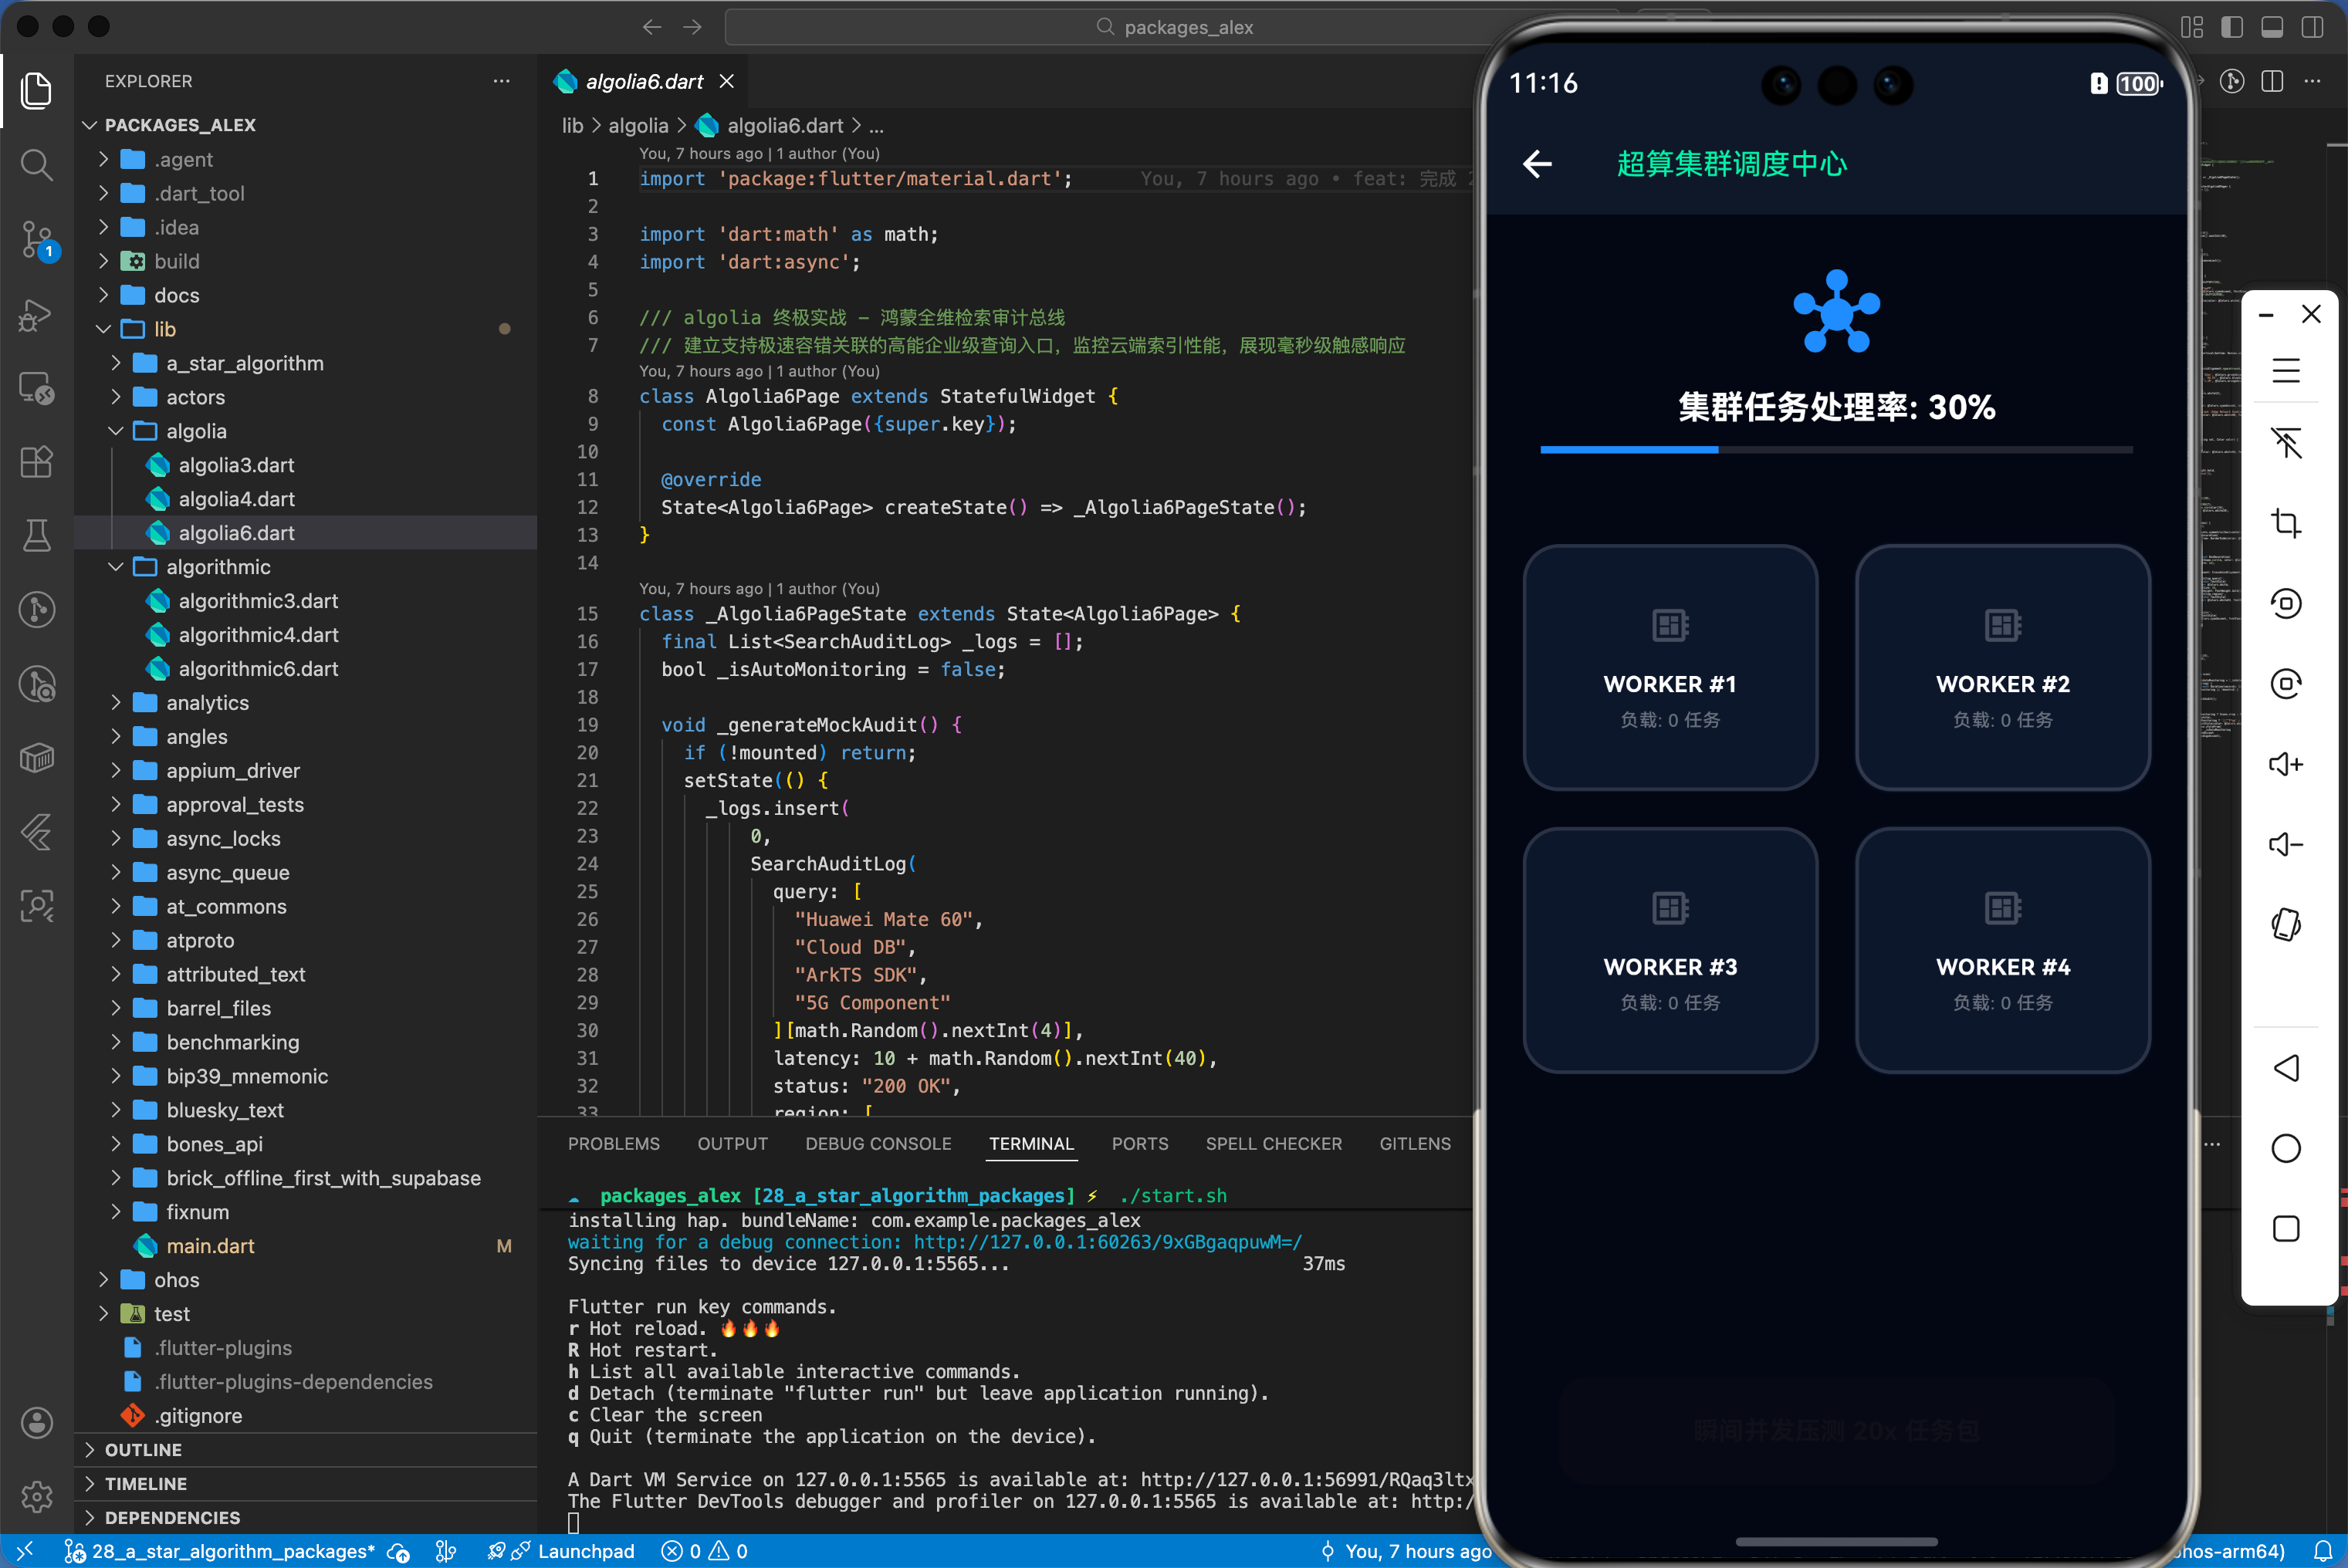The height and width of the screenshot is (1568, 2348).
Task: Open Source Control view with badge
Action: coord(37,239)
